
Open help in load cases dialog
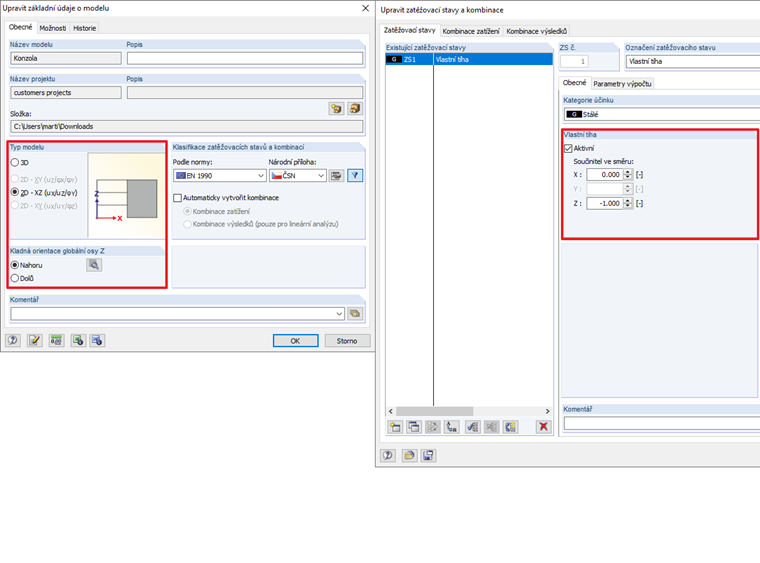click(388, 455)
